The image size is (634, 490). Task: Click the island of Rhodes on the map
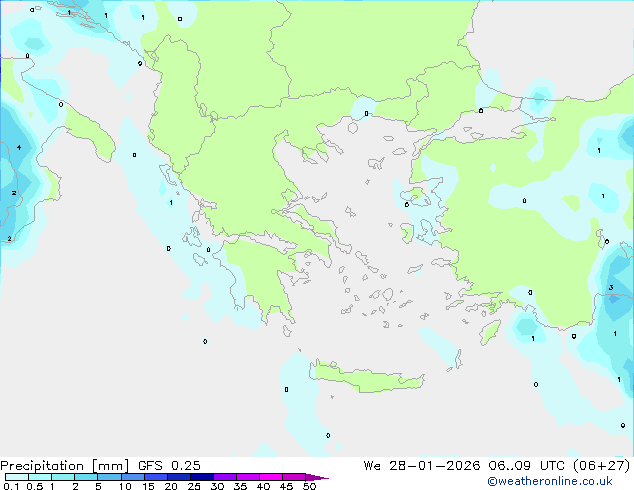(490, 332)
